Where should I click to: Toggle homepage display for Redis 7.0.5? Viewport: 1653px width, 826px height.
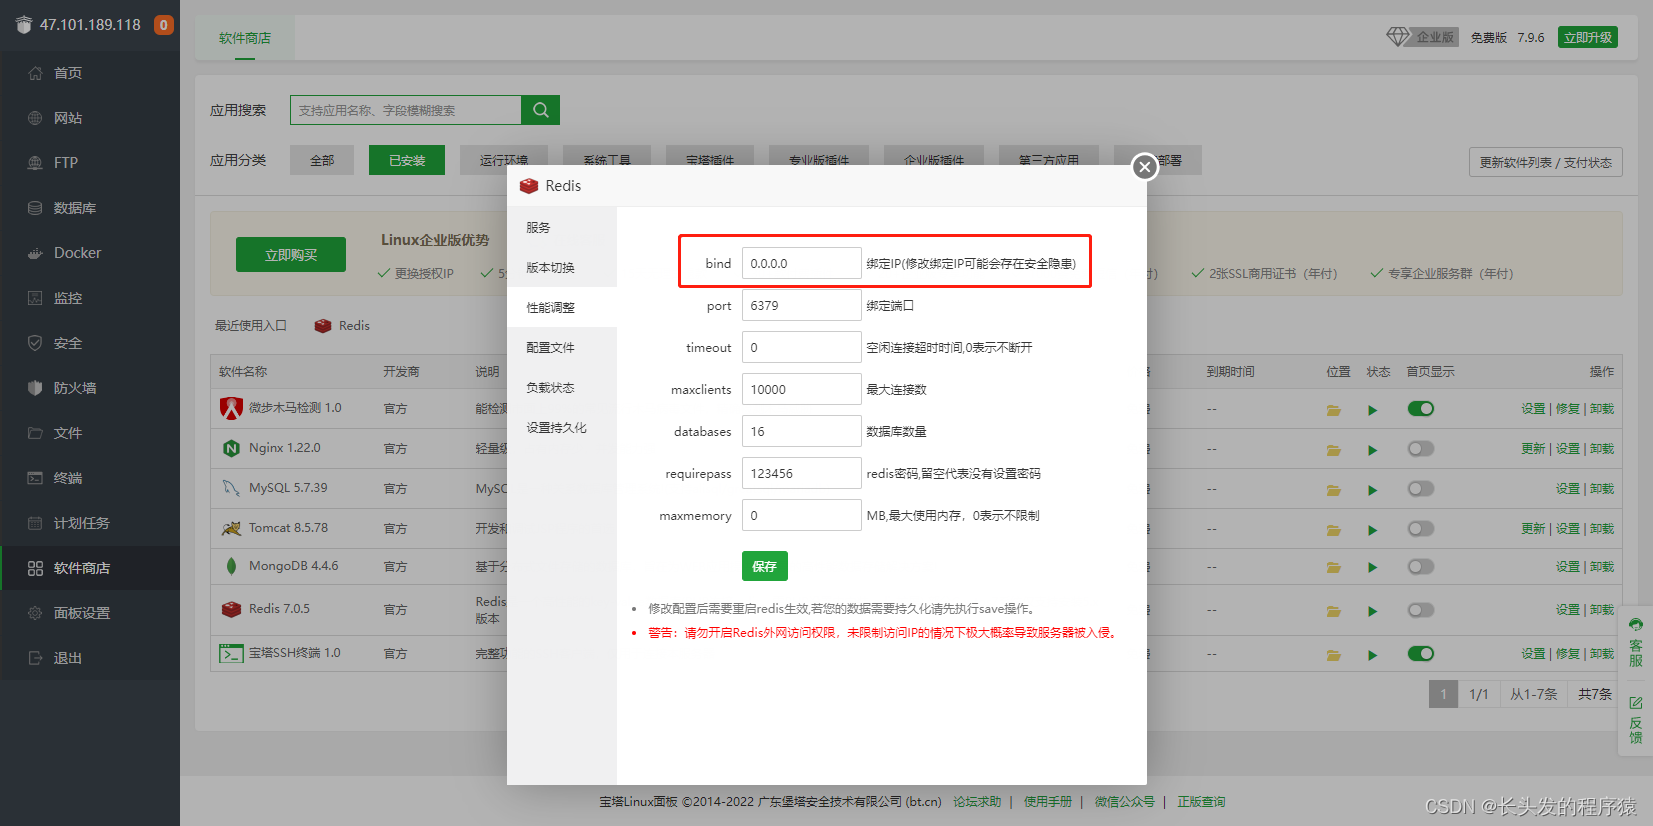click(1420, 609)
